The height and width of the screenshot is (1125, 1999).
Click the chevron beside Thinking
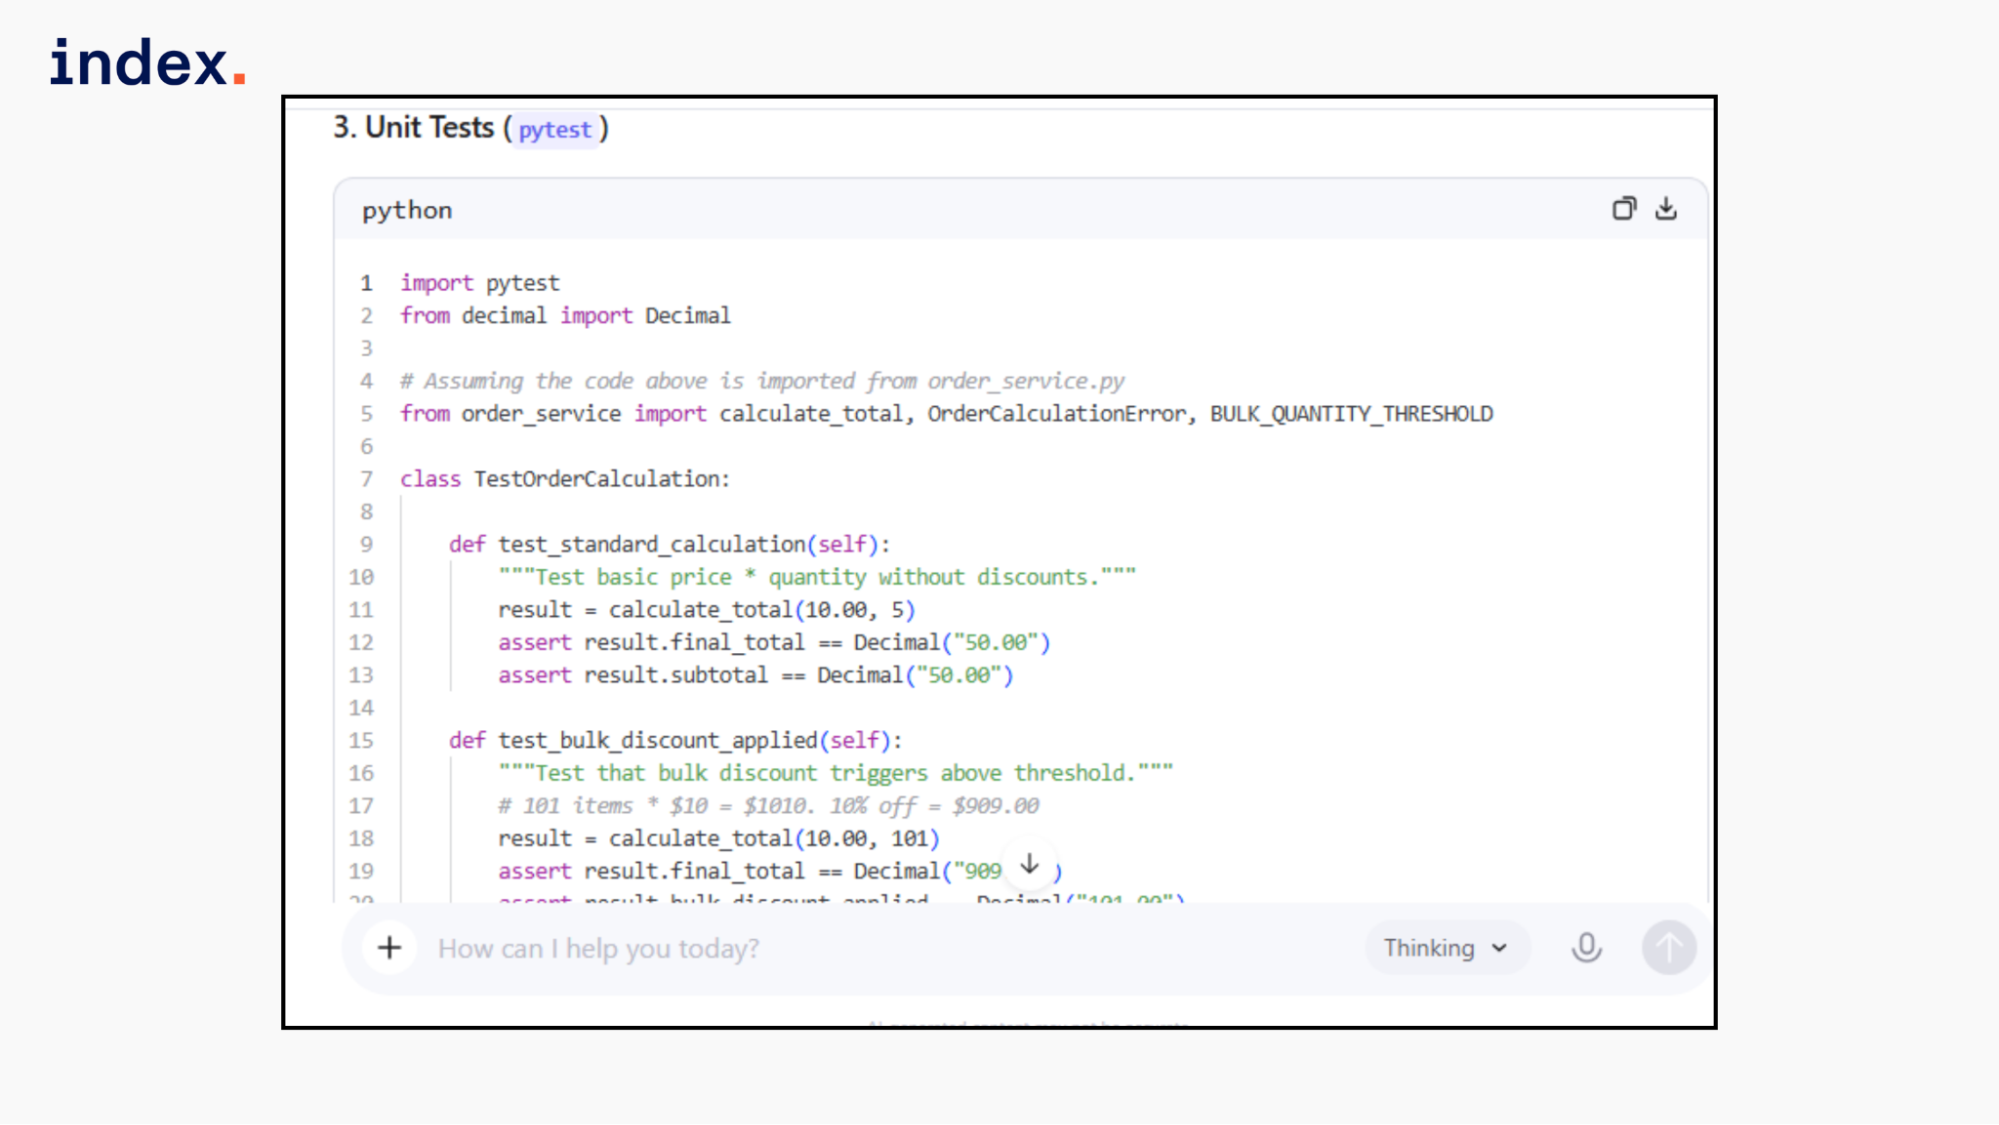tap(1499, 948)
